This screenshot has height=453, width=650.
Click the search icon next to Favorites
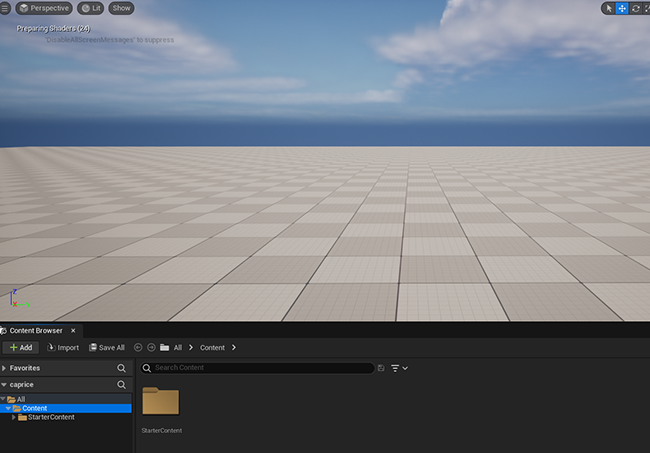[x=122, y=368]
